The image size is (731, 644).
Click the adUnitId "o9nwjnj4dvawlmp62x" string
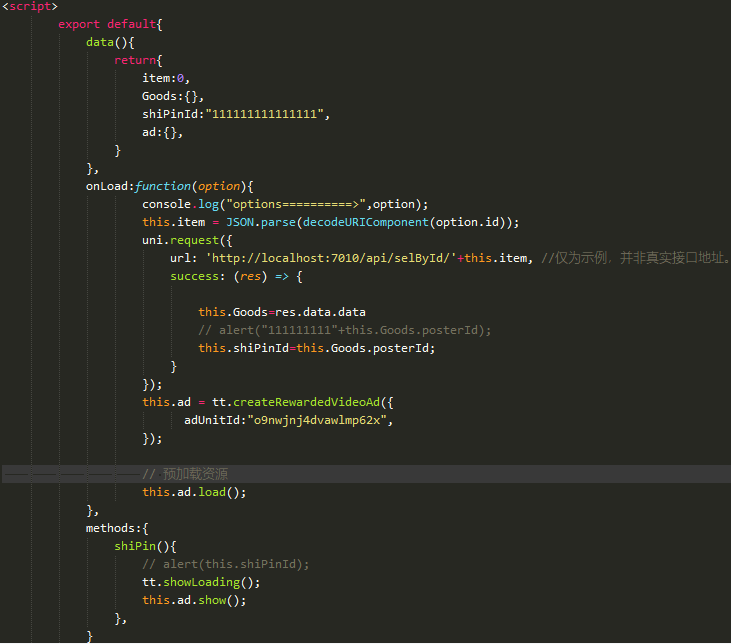[317, 421]
